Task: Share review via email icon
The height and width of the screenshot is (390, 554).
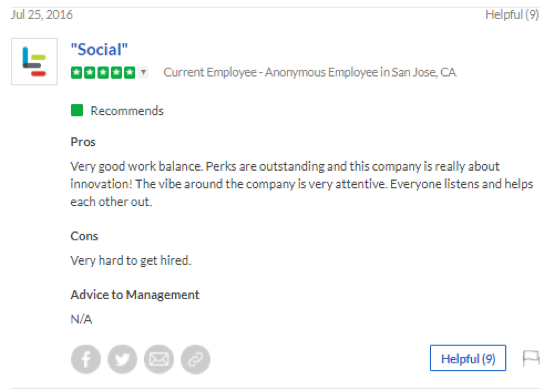Action: [159, 359]
